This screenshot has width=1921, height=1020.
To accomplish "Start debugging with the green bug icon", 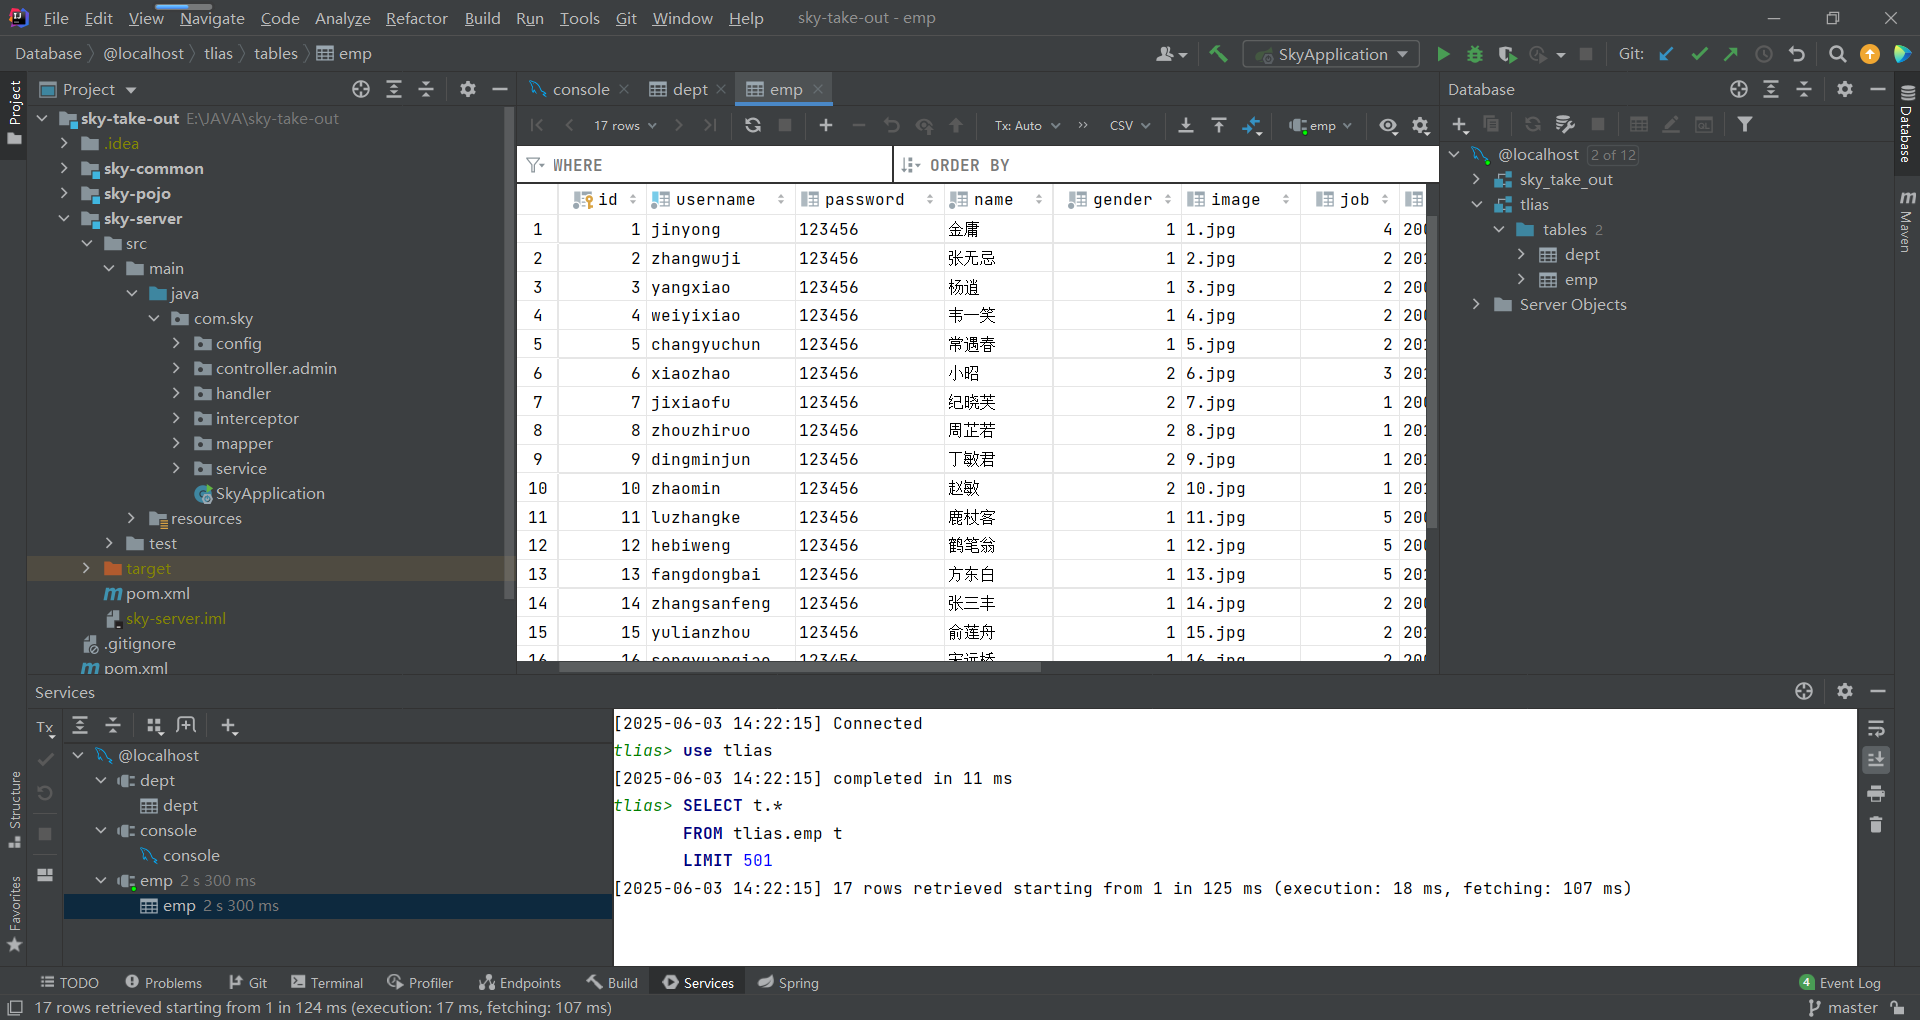I will coord(1475,54).
